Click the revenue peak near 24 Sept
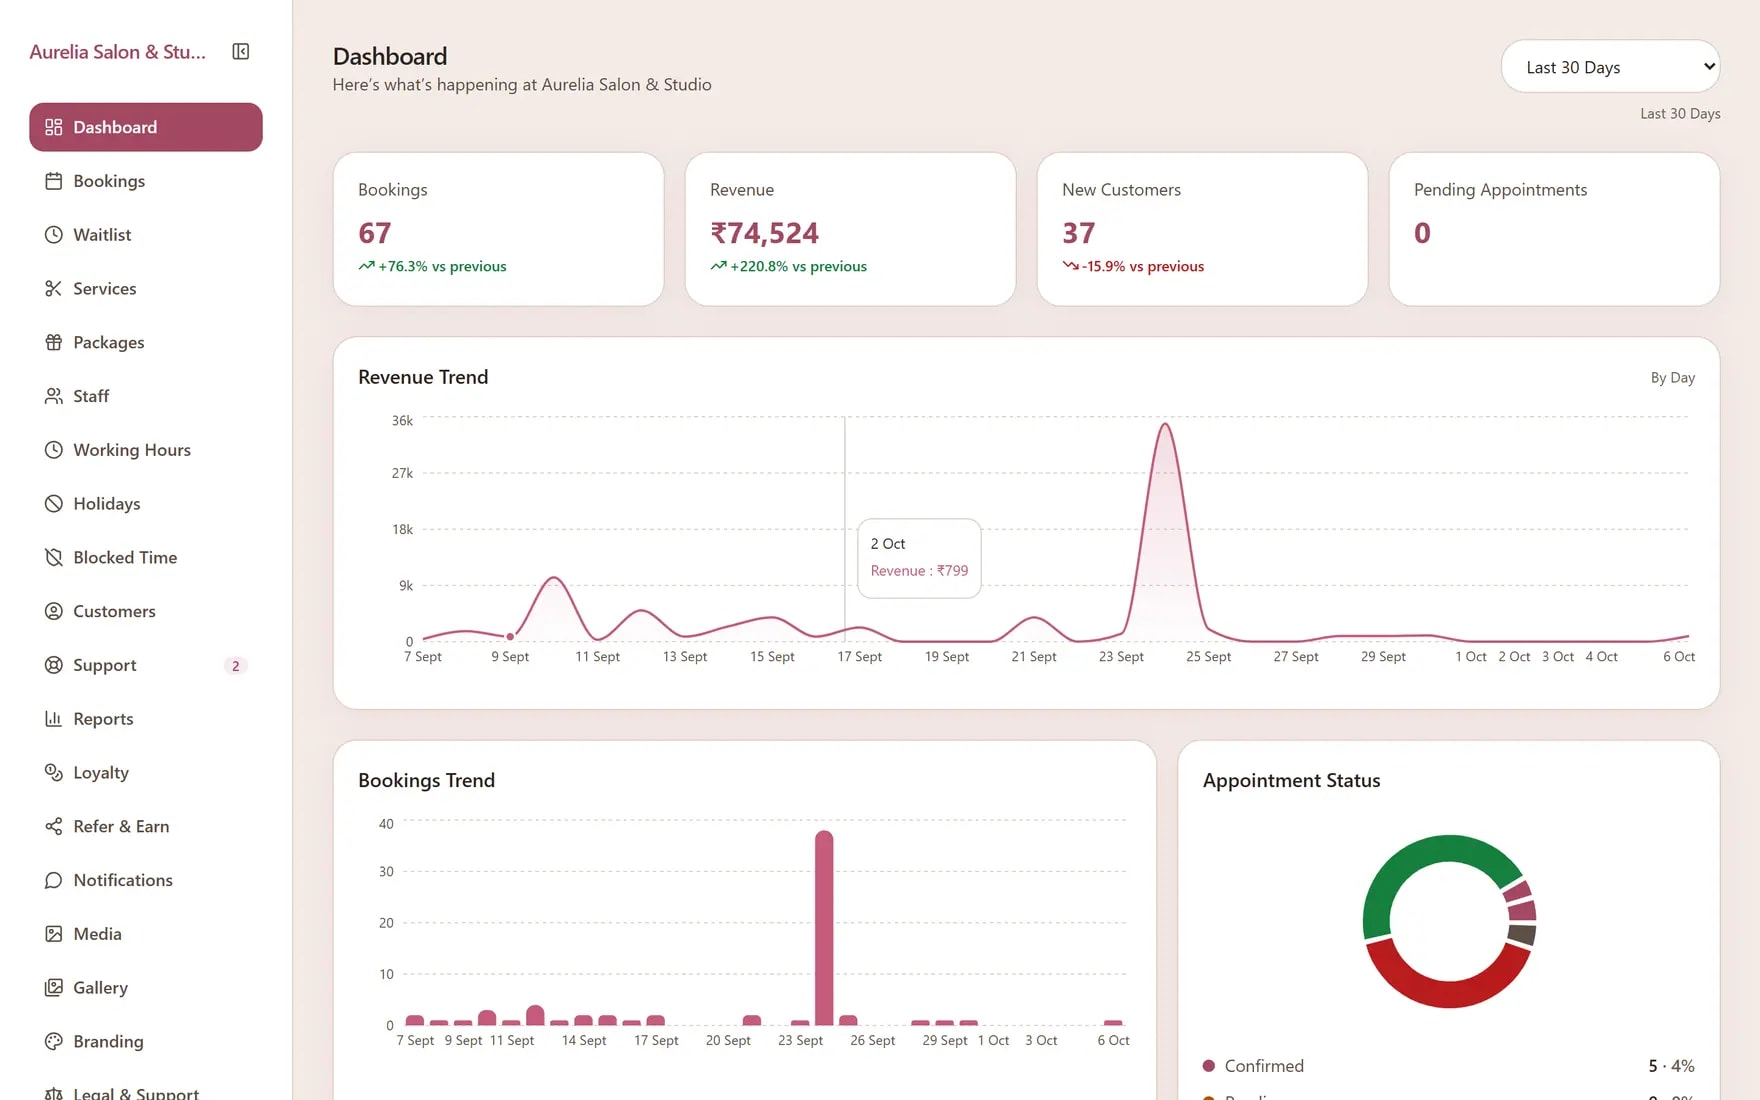The width and height of the screenshot is (1760, 1100). [1165, 425]
